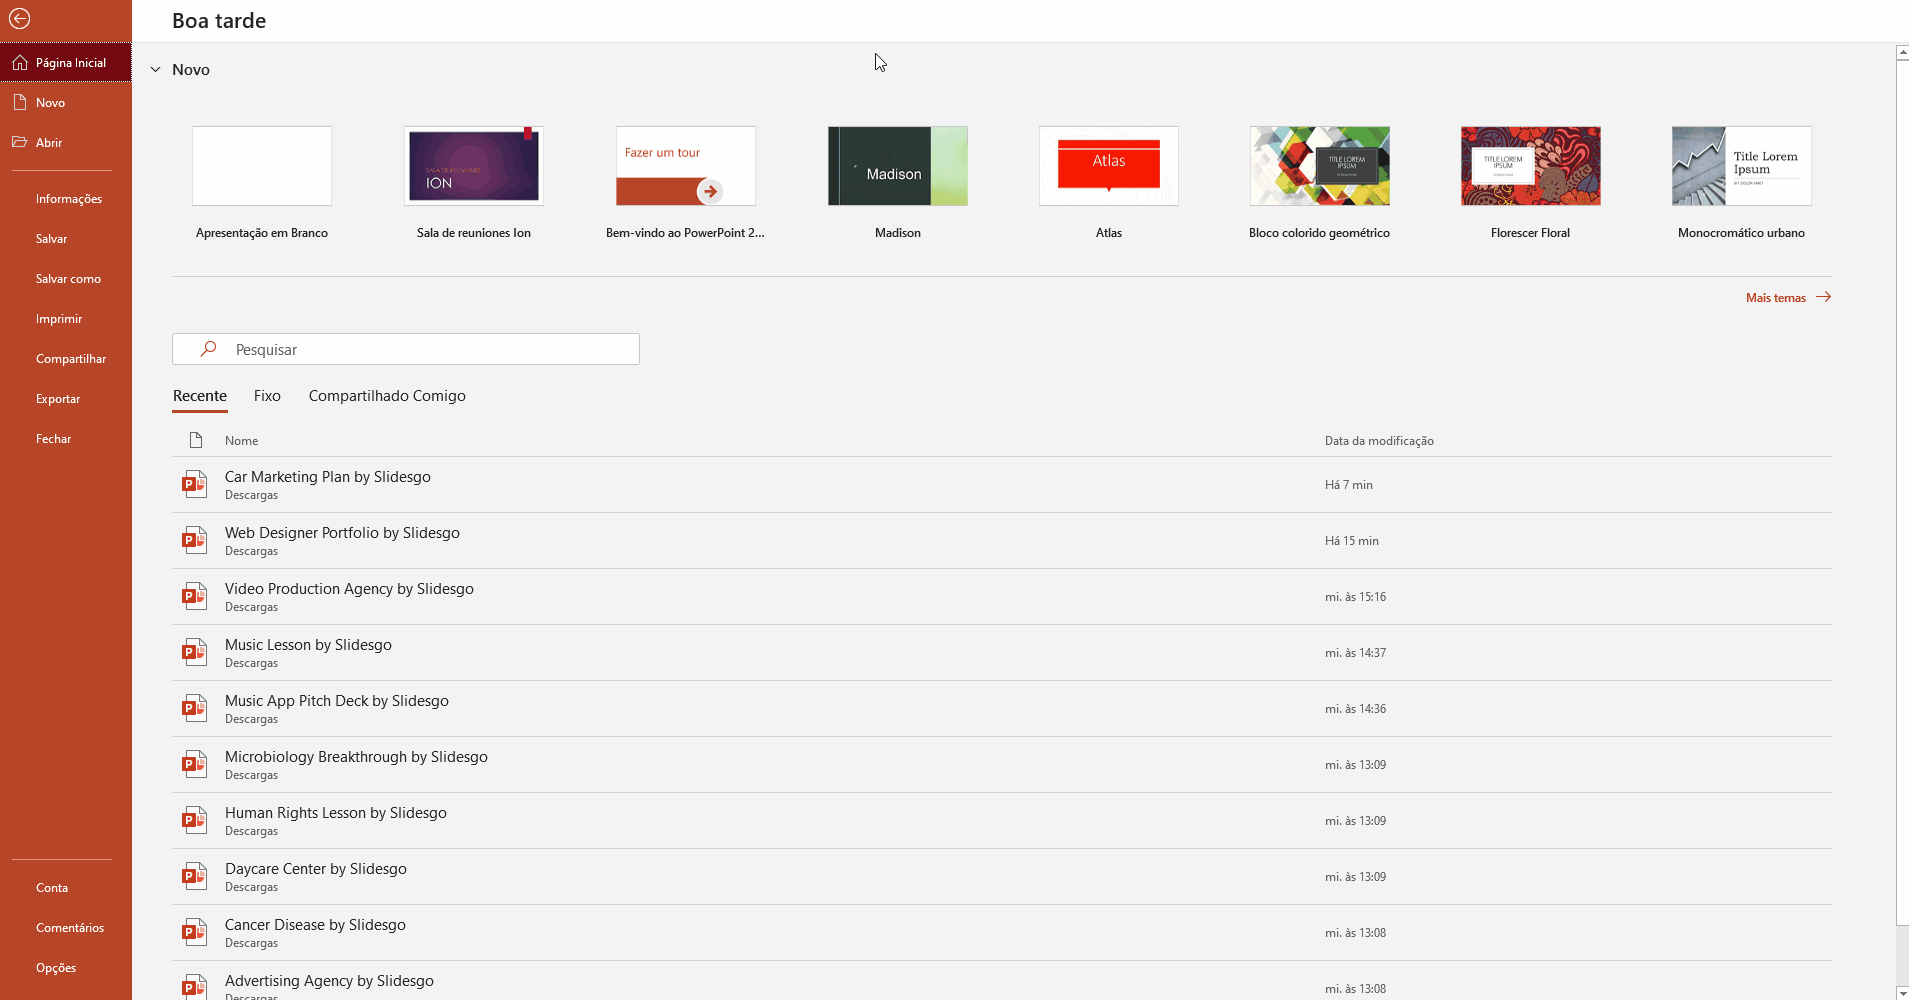This screenshot has width=1909, height=1000.
Task: Click the search magnifier icon
Action: (208, 349)
